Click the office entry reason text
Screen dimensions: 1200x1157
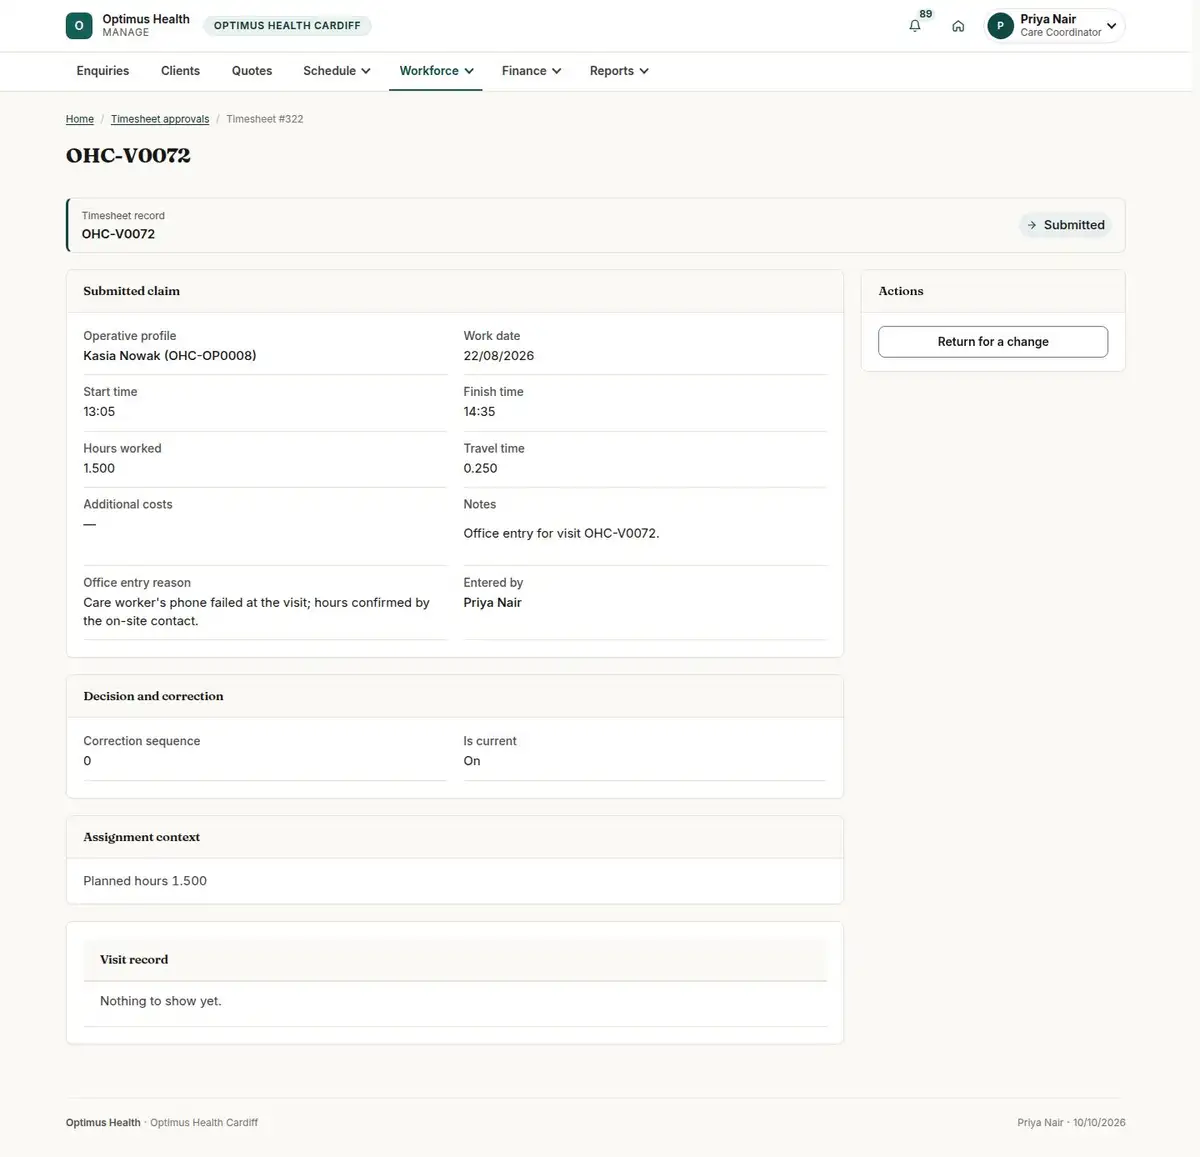(x=256, y=612)
